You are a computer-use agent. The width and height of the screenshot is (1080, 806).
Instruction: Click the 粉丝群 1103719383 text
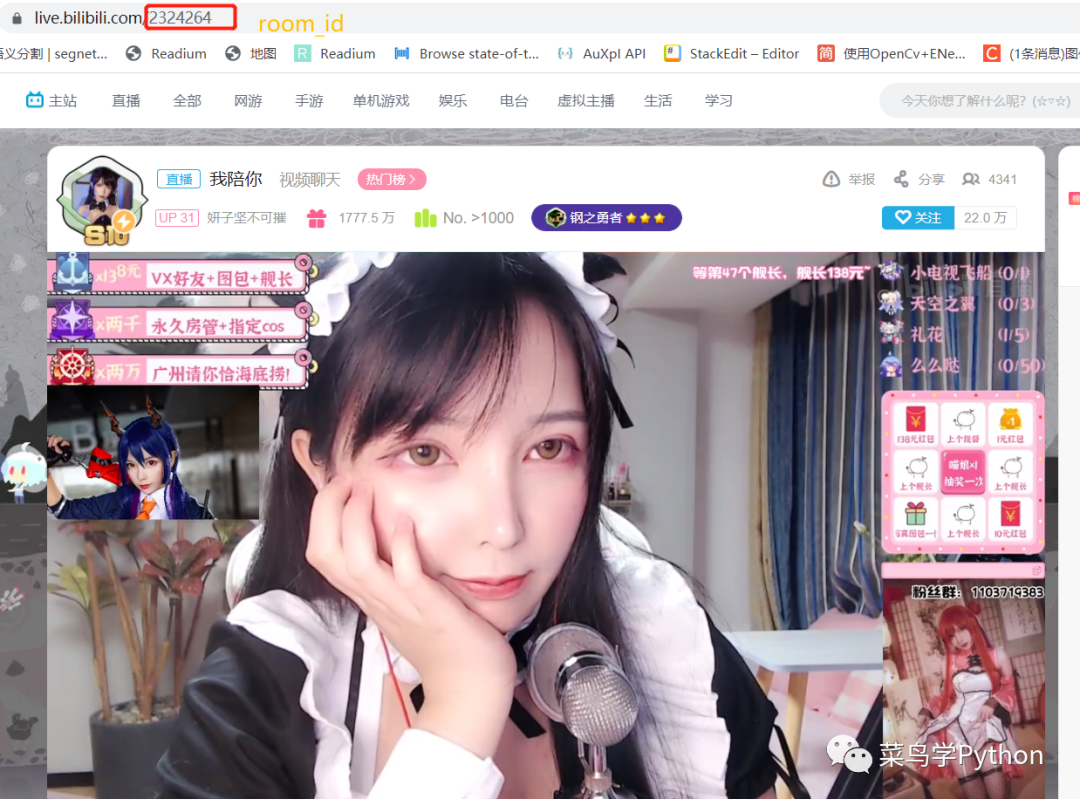(x=977, y=592)
